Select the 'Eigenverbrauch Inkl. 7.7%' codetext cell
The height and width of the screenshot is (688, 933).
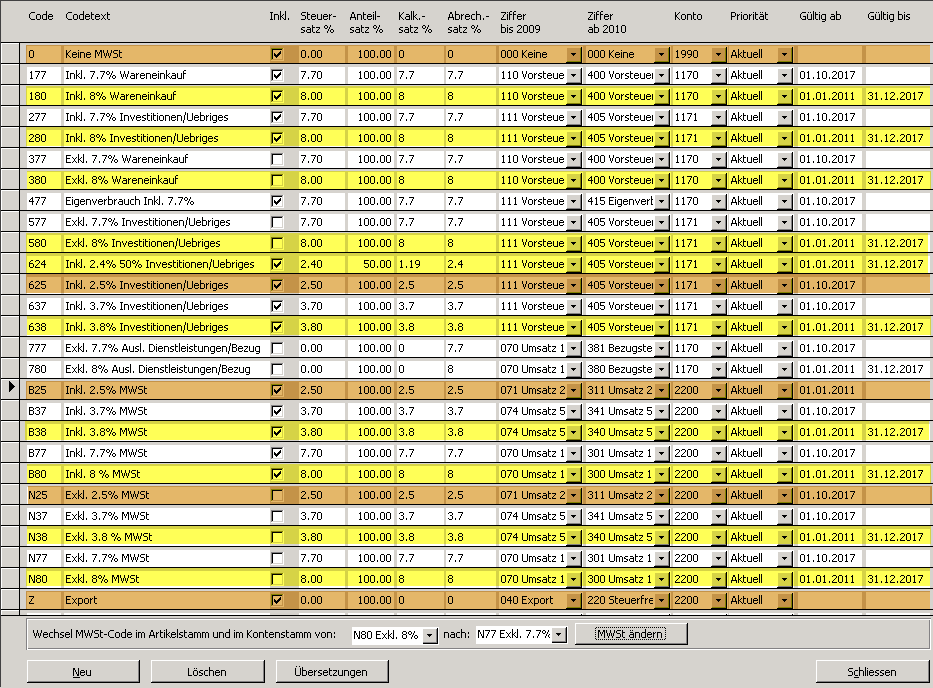pos(160,201)
